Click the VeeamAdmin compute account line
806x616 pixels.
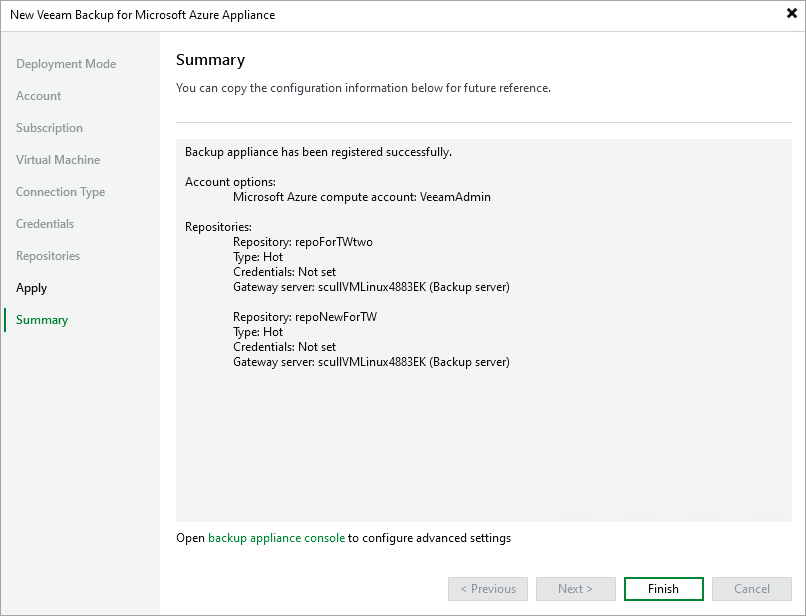(362, 197)
